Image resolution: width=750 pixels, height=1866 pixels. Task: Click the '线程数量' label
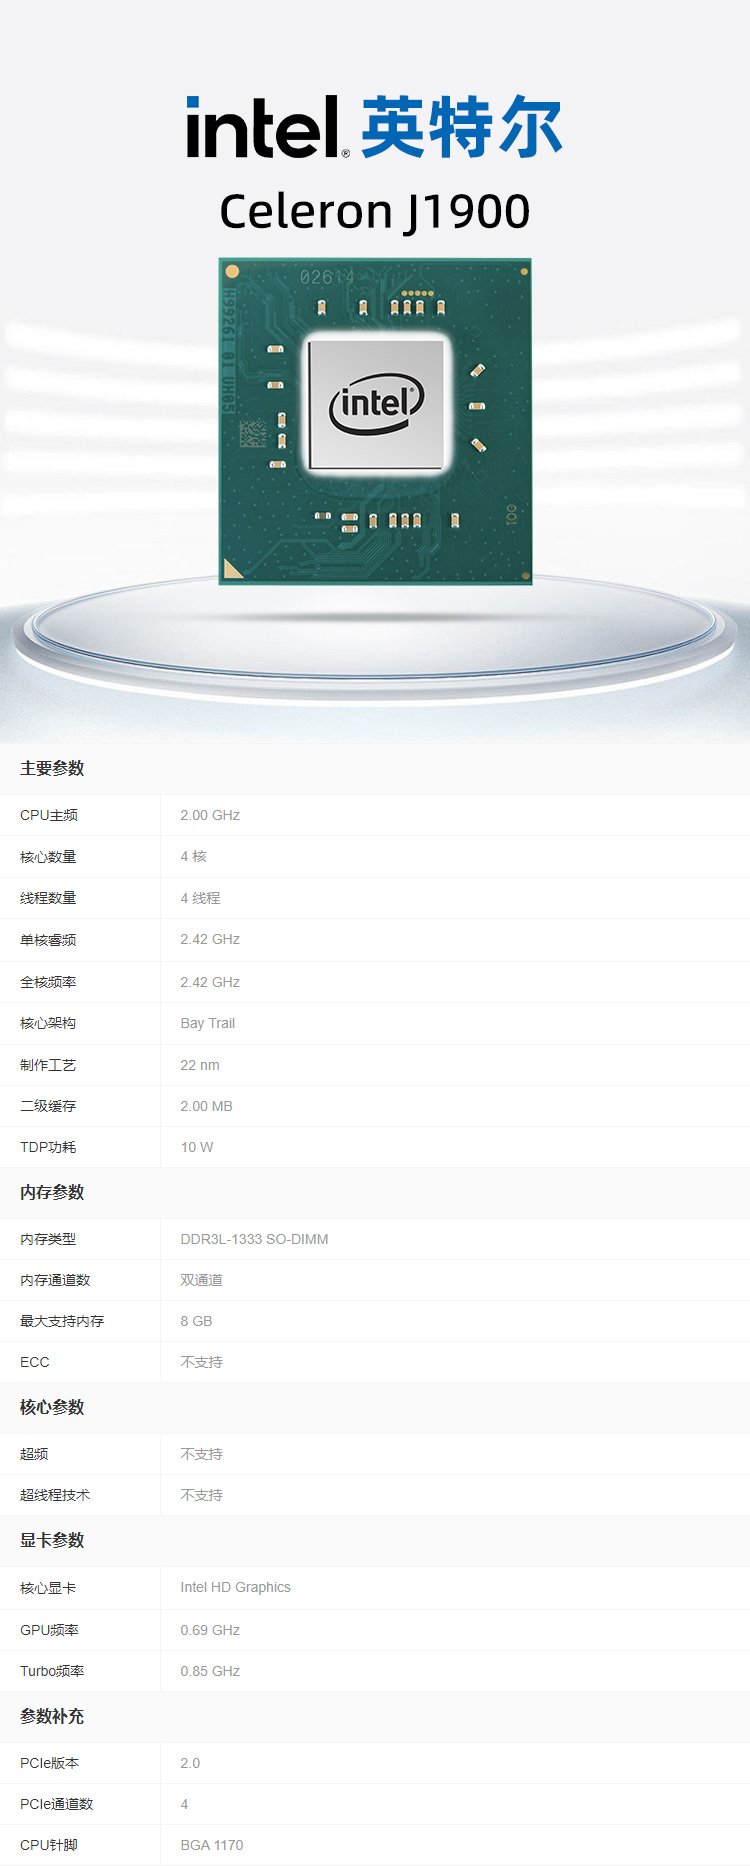[48, 898]
